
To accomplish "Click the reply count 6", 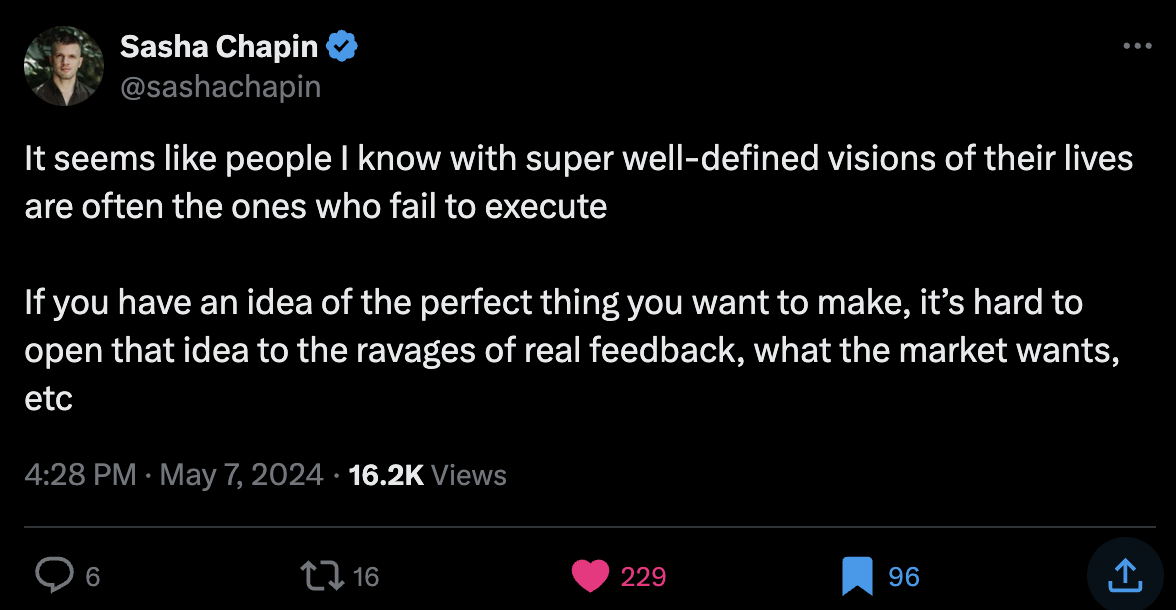I will [92, 576].
